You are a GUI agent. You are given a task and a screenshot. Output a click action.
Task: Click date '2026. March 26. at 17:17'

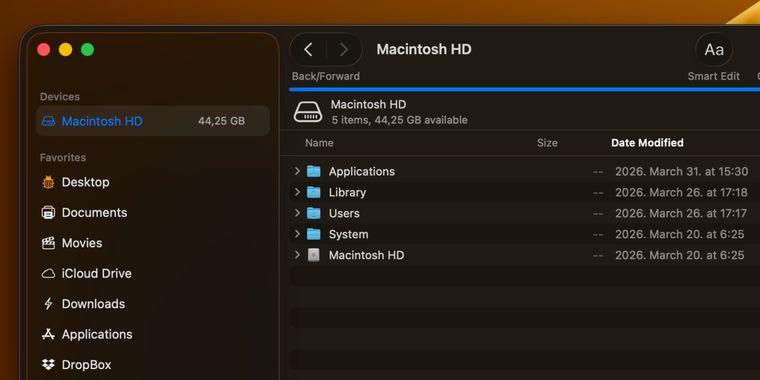point(681,213)
